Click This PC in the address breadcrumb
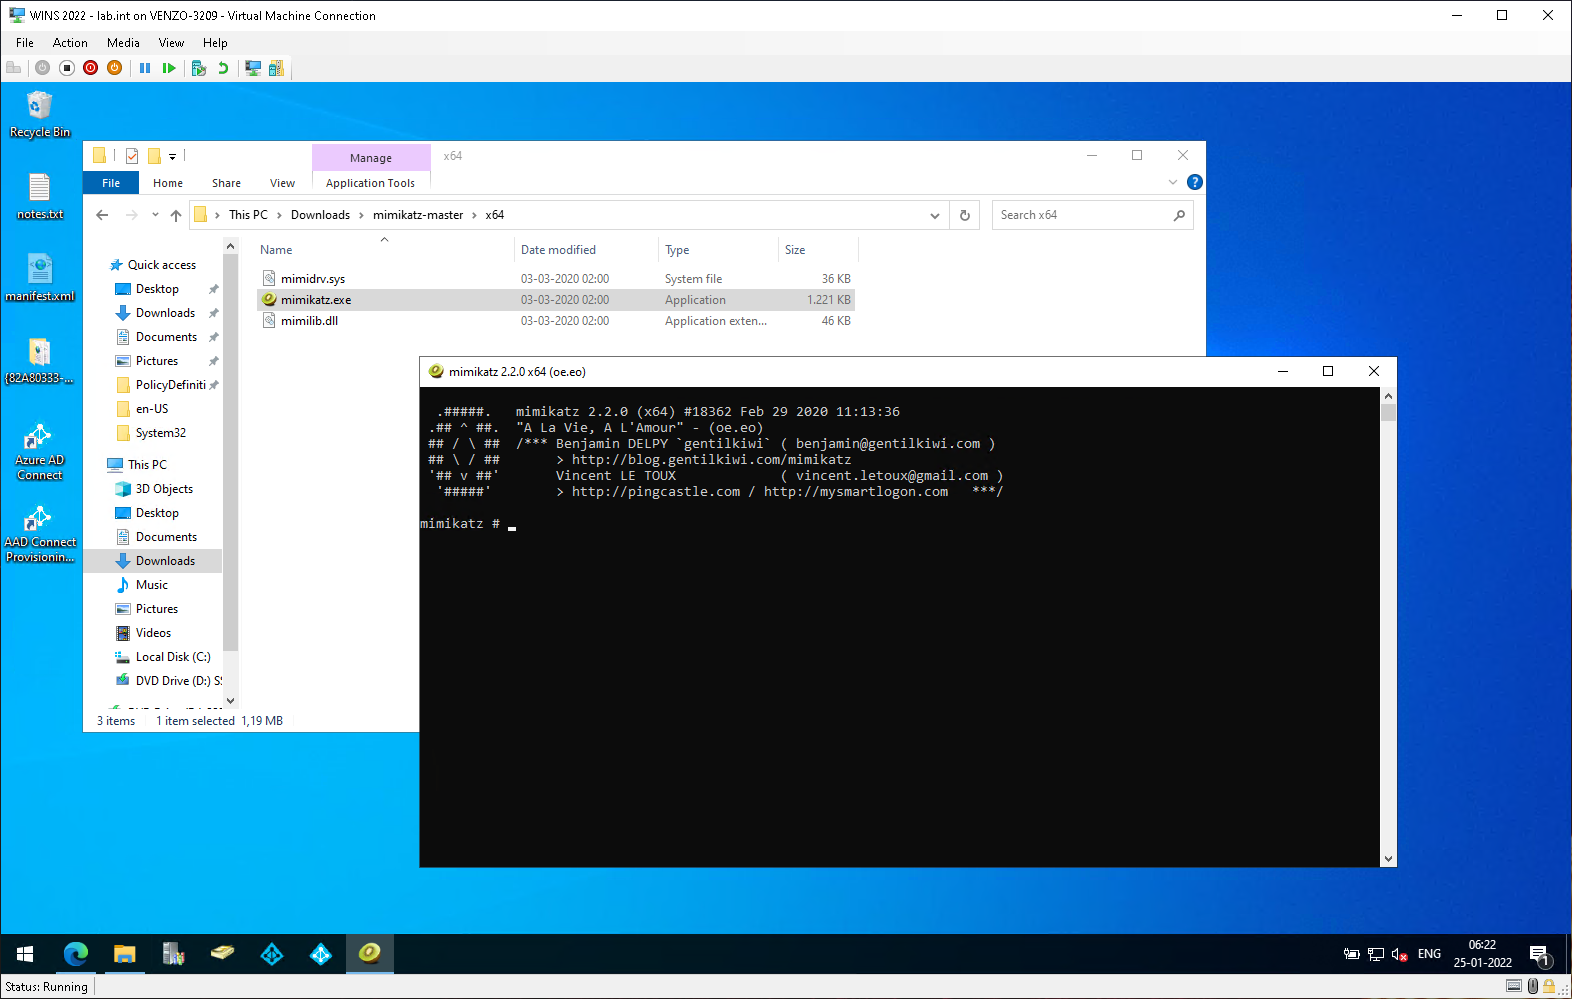 [248, 215]
